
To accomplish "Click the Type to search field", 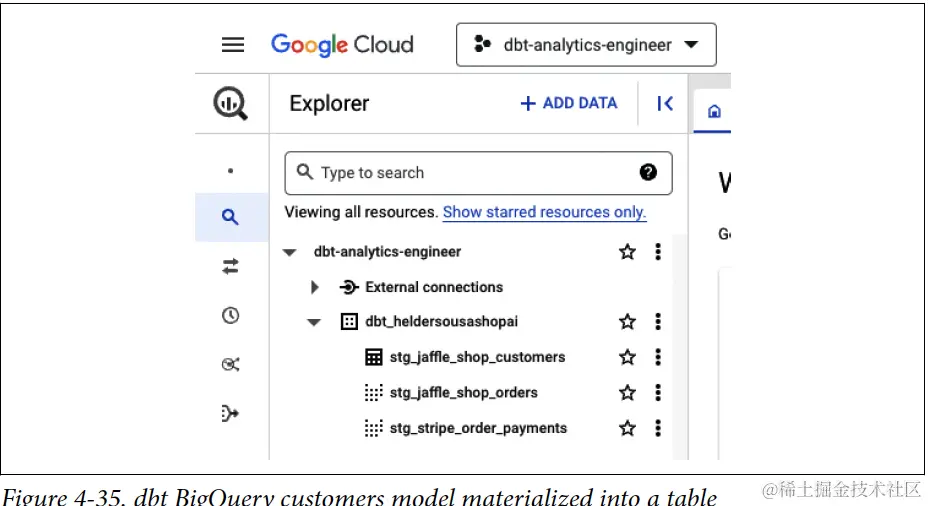I will click(x=470, y=173).
